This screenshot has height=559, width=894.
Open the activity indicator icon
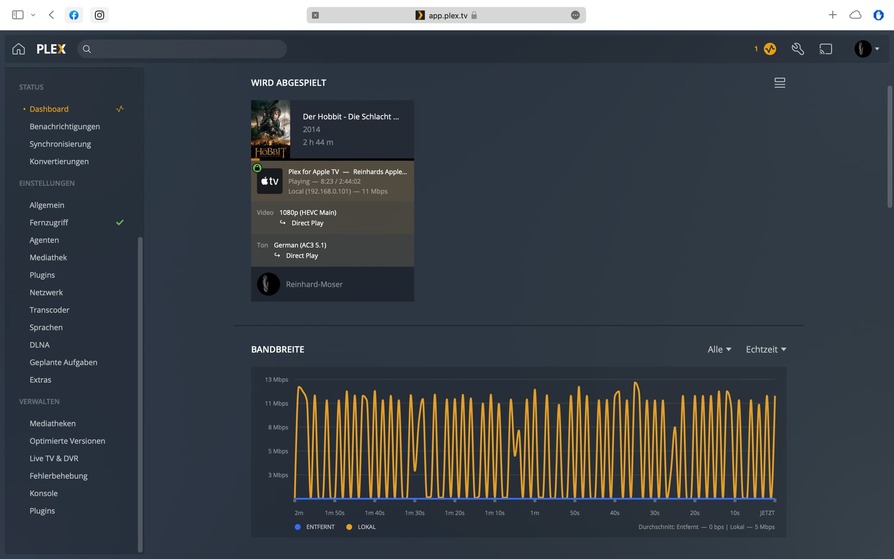[770, 49]
